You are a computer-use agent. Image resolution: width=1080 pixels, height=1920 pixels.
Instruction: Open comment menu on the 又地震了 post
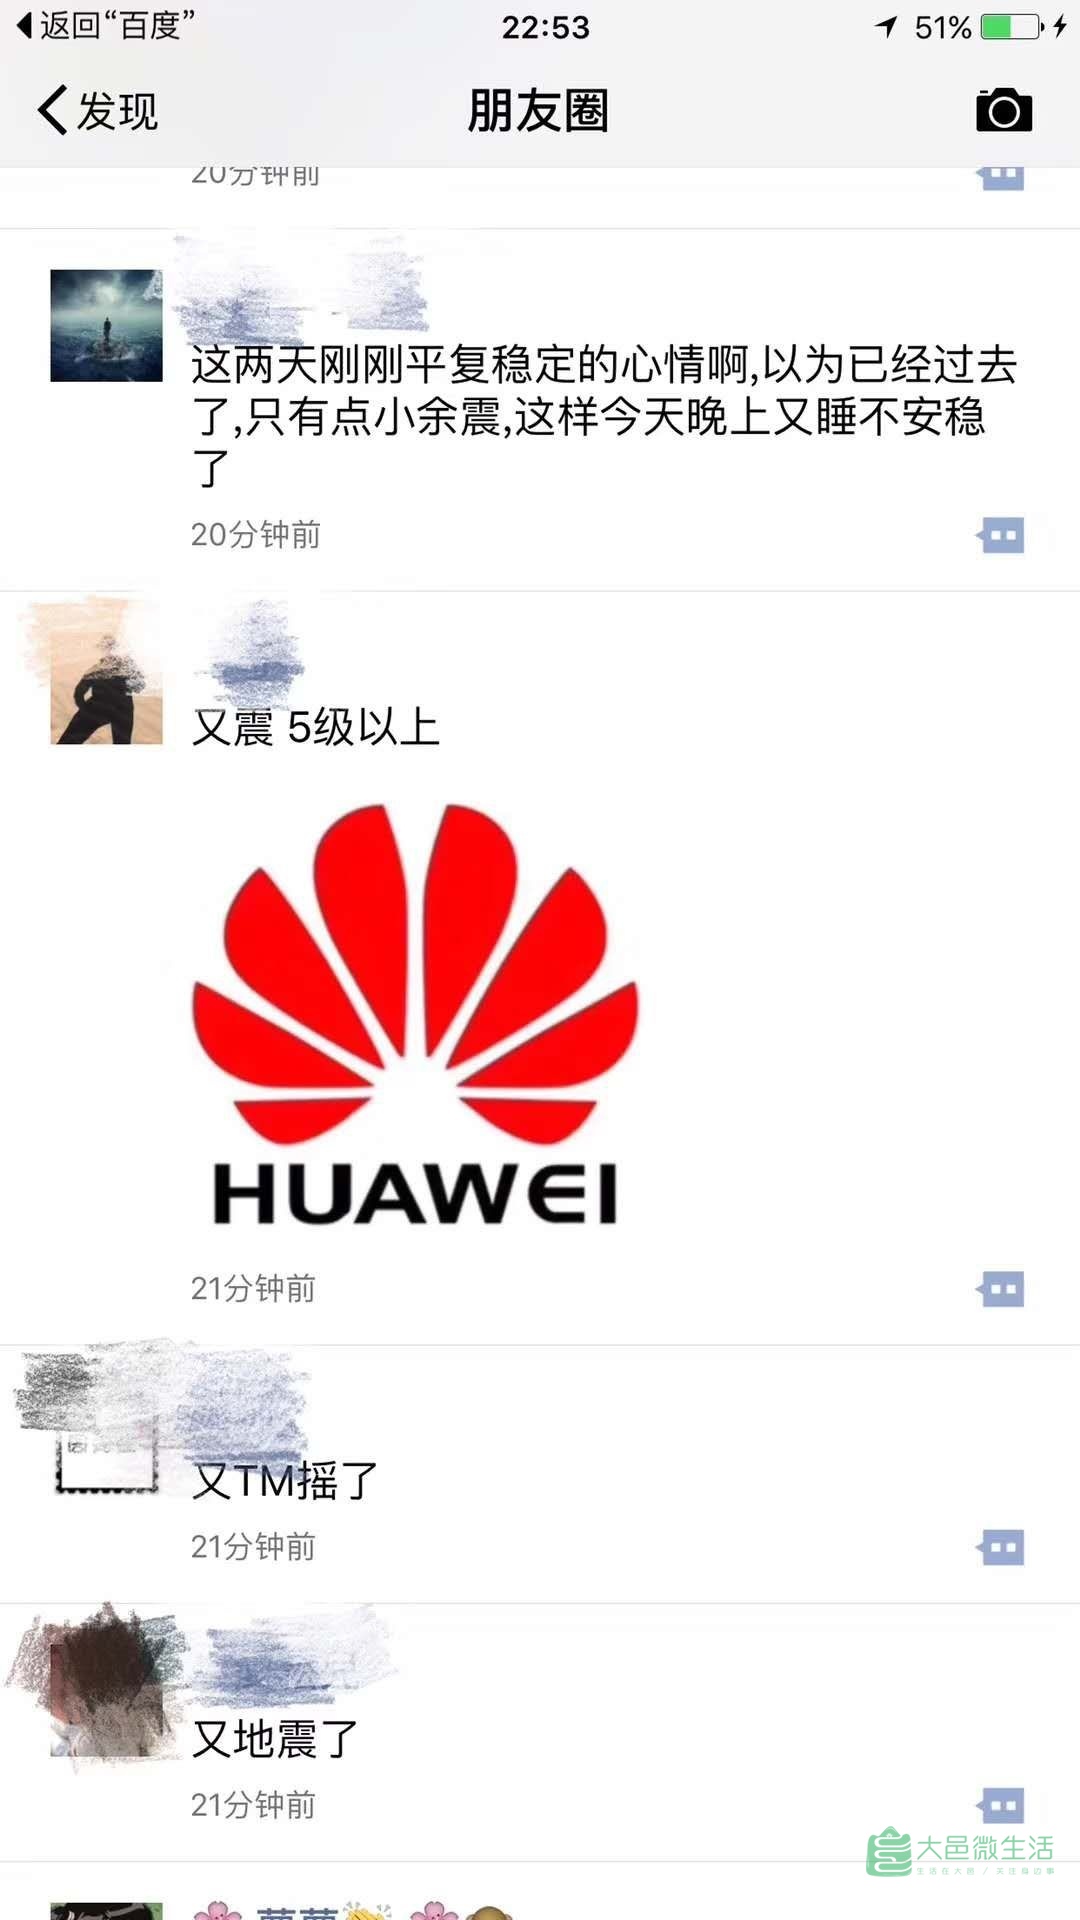pos(1001,1805)
